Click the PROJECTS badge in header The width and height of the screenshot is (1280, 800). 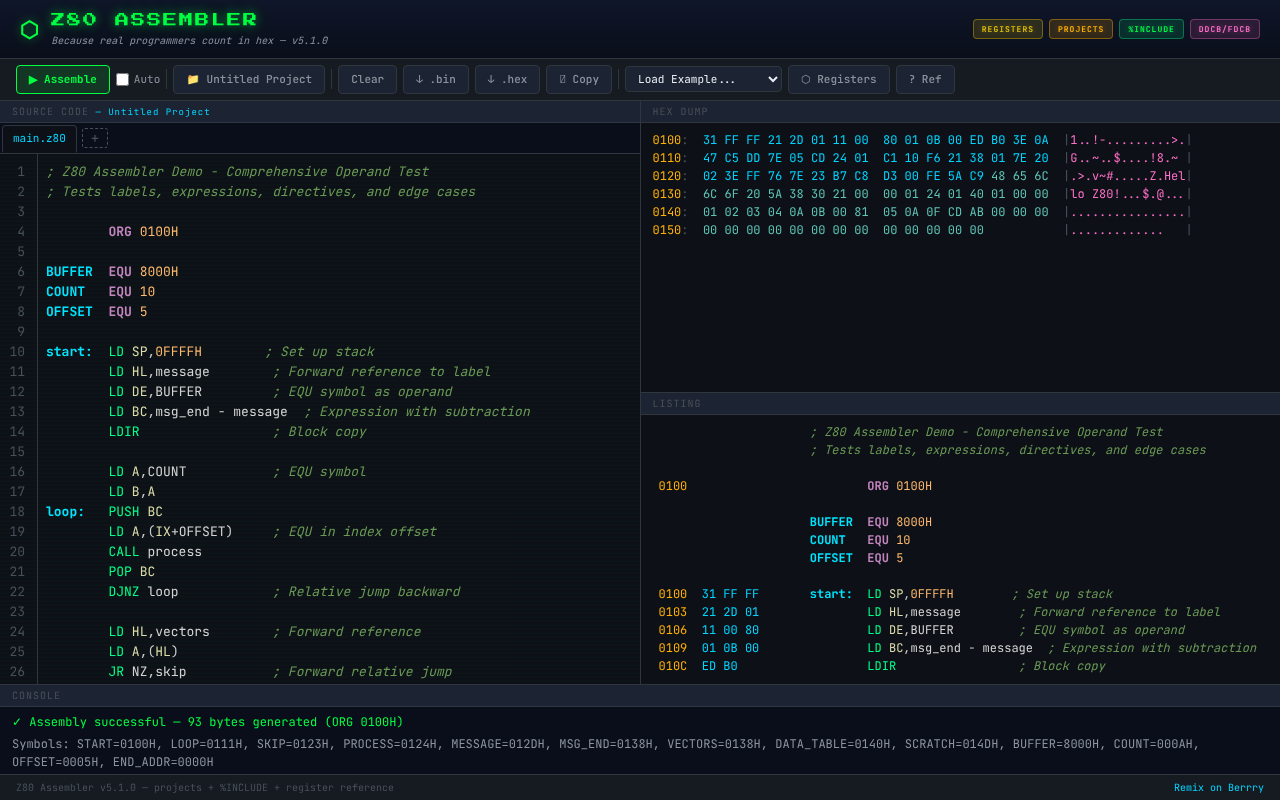click(1081, 29)
